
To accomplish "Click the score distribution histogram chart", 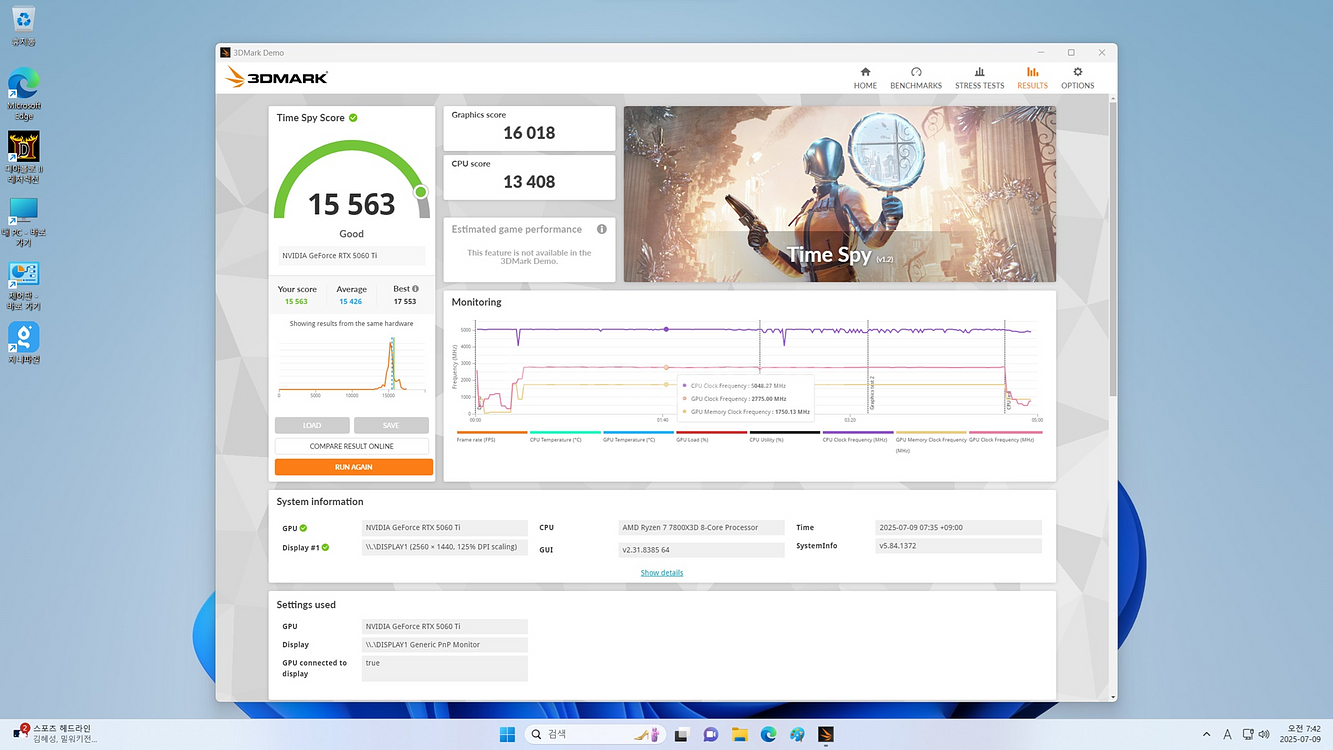I will click(352, 366).
